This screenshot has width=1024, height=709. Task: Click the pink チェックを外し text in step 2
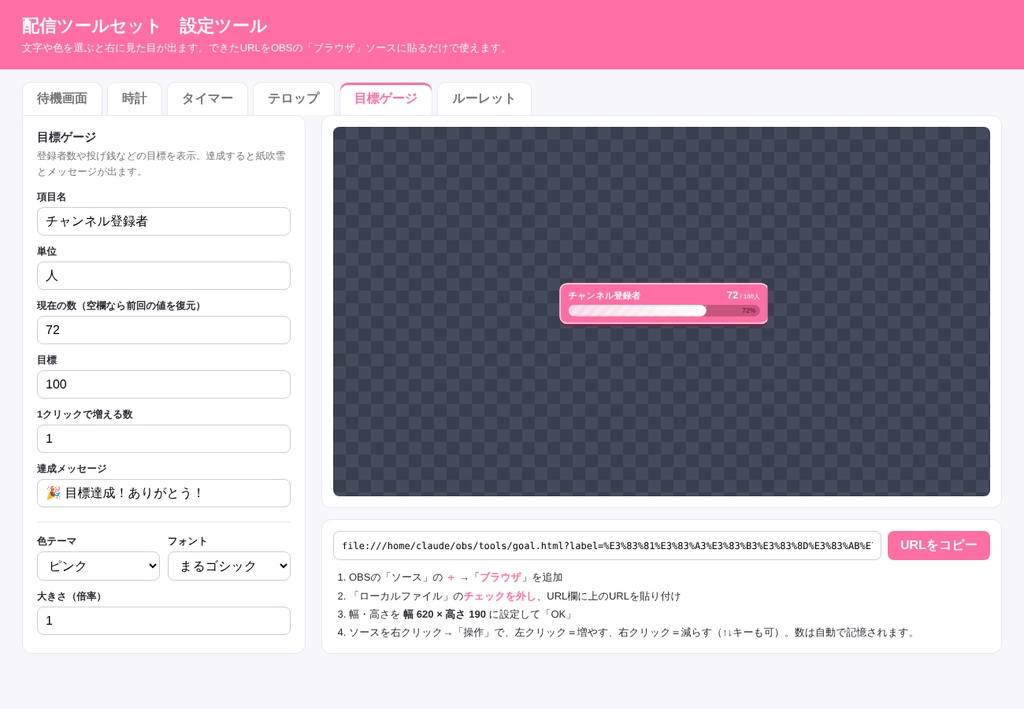click(500, 596)
